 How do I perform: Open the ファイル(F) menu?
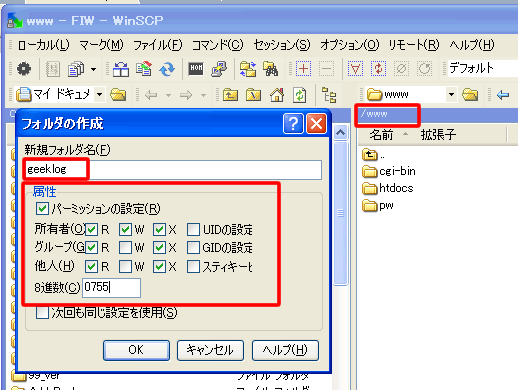point(158,45)
